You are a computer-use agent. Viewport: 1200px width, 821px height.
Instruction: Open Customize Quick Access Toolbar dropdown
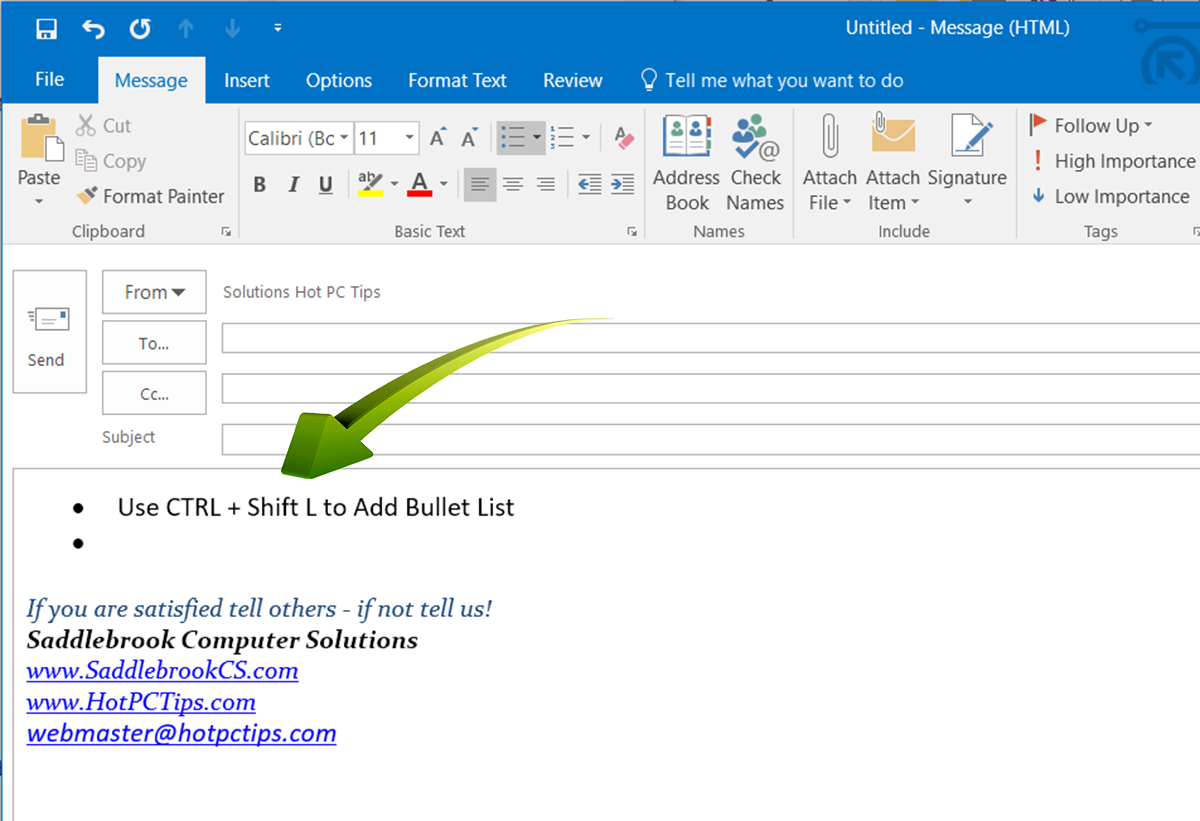277,28
